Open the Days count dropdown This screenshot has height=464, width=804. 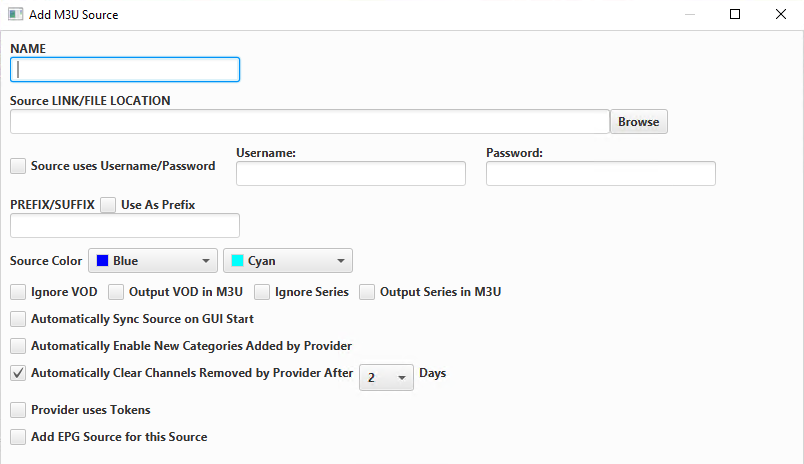pos(386,377)
